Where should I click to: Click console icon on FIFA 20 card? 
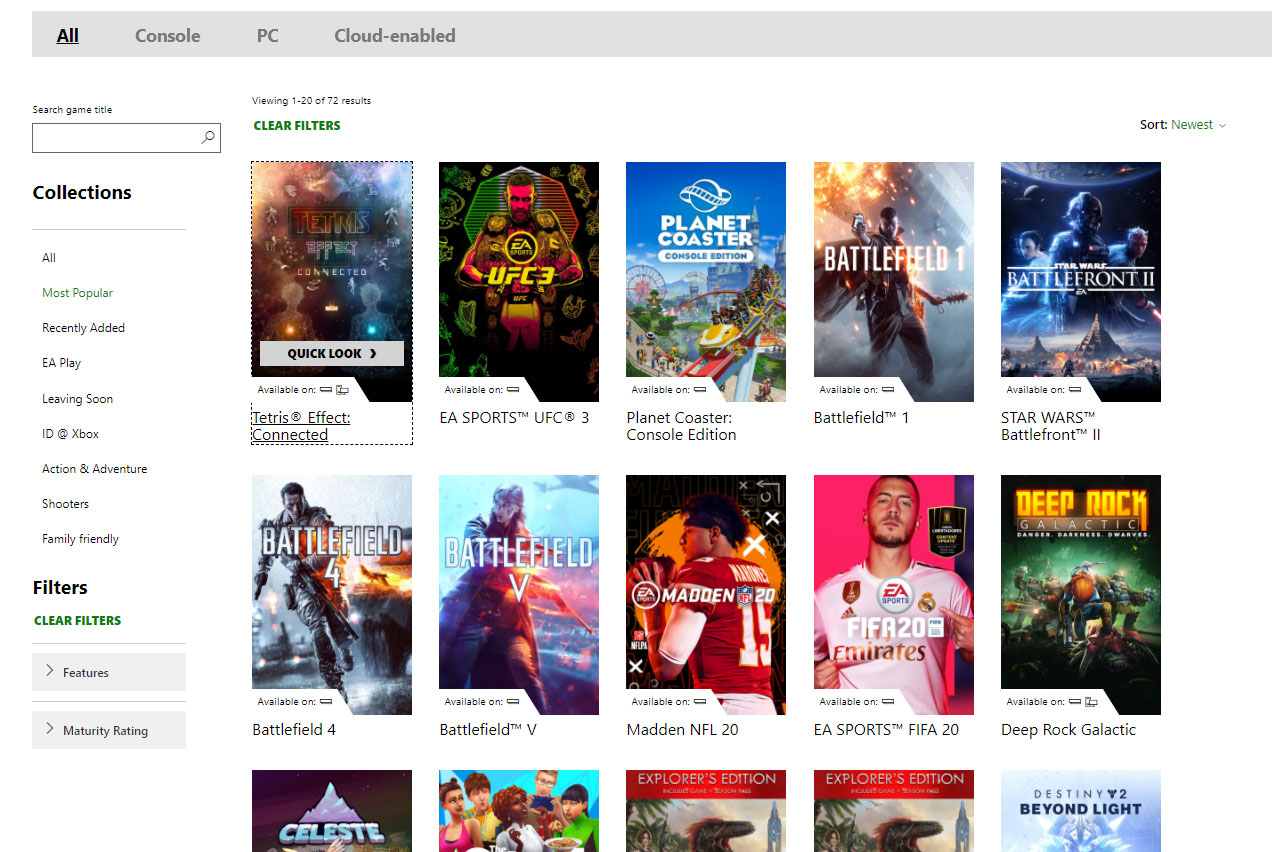click(888, 702)
